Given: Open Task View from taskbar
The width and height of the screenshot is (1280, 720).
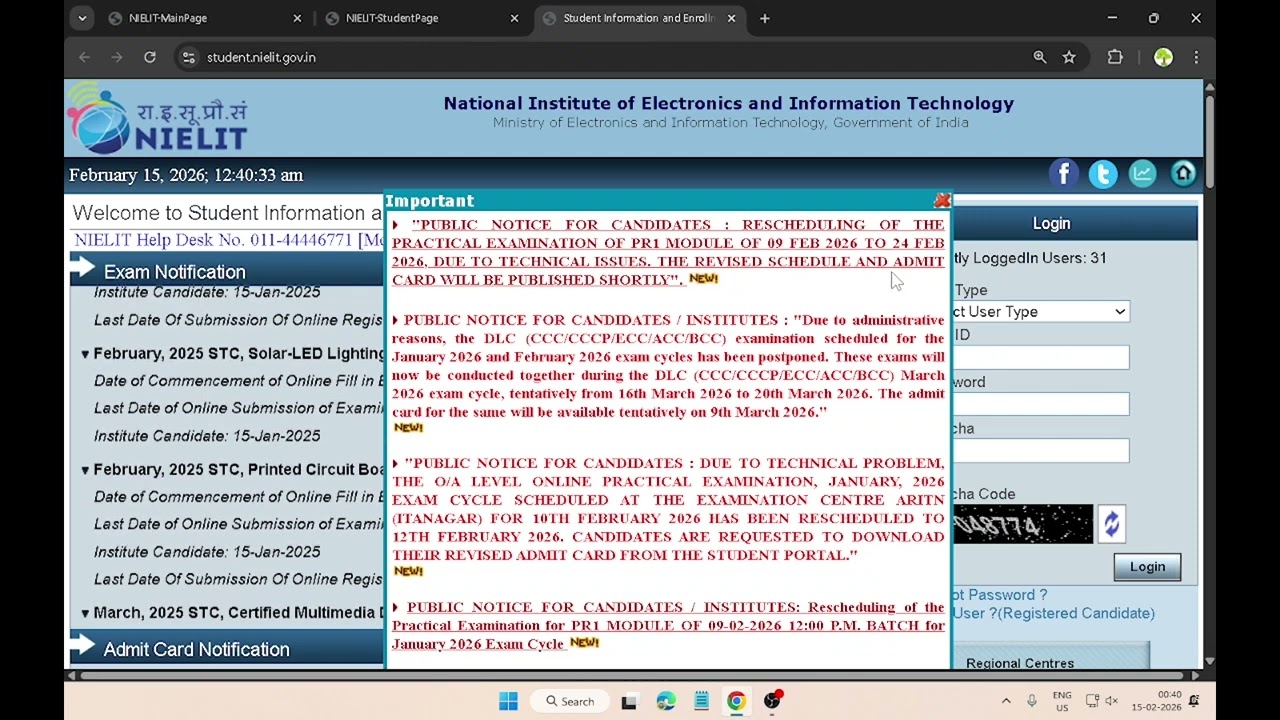Looking at the screenshot, I should 629,701.
